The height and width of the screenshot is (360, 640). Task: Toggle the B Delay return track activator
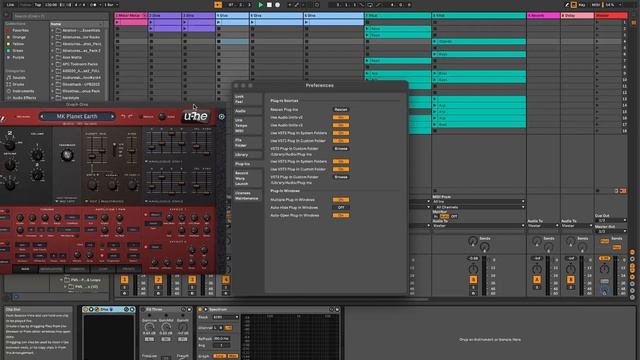coord(571,280)
